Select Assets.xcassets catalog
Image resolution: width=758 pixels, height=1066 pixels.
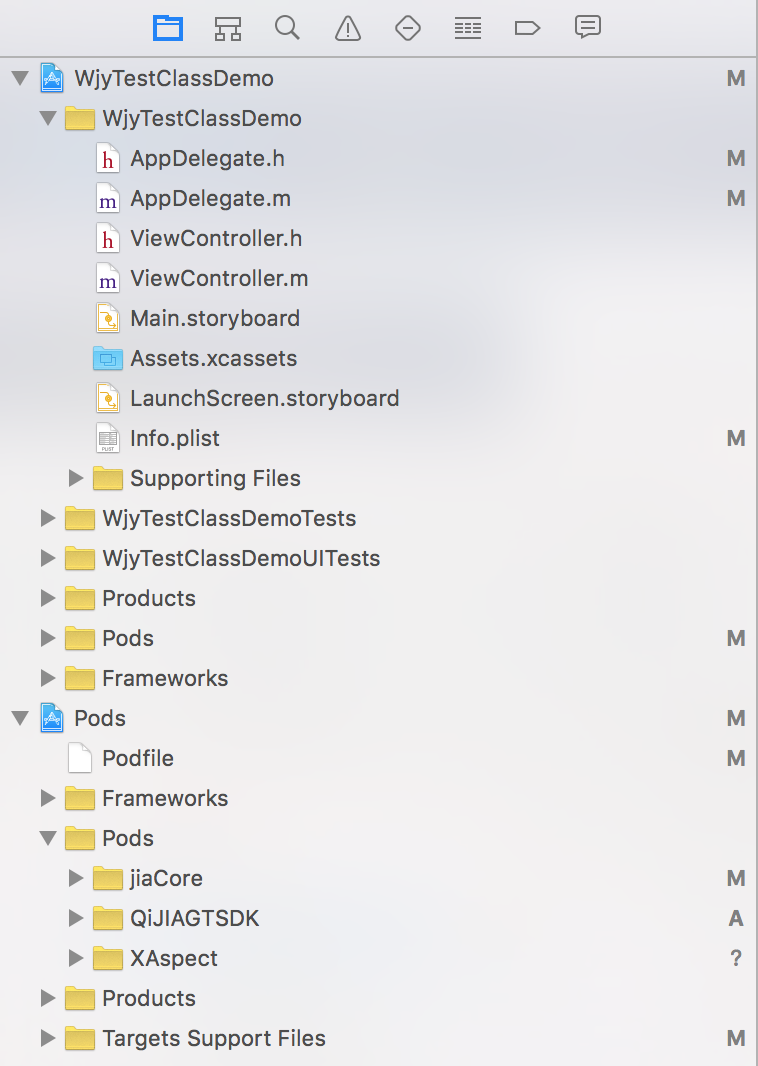213,358
